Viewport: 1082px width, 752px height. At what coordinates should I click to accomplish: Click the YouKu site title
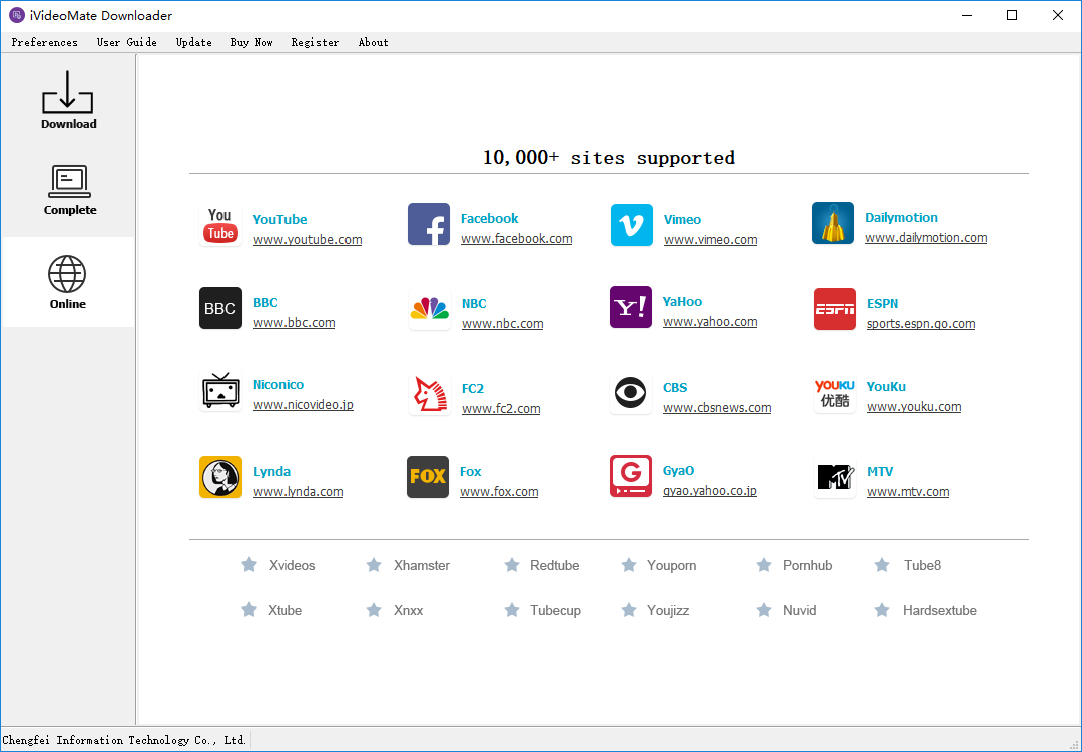(886, 387)
